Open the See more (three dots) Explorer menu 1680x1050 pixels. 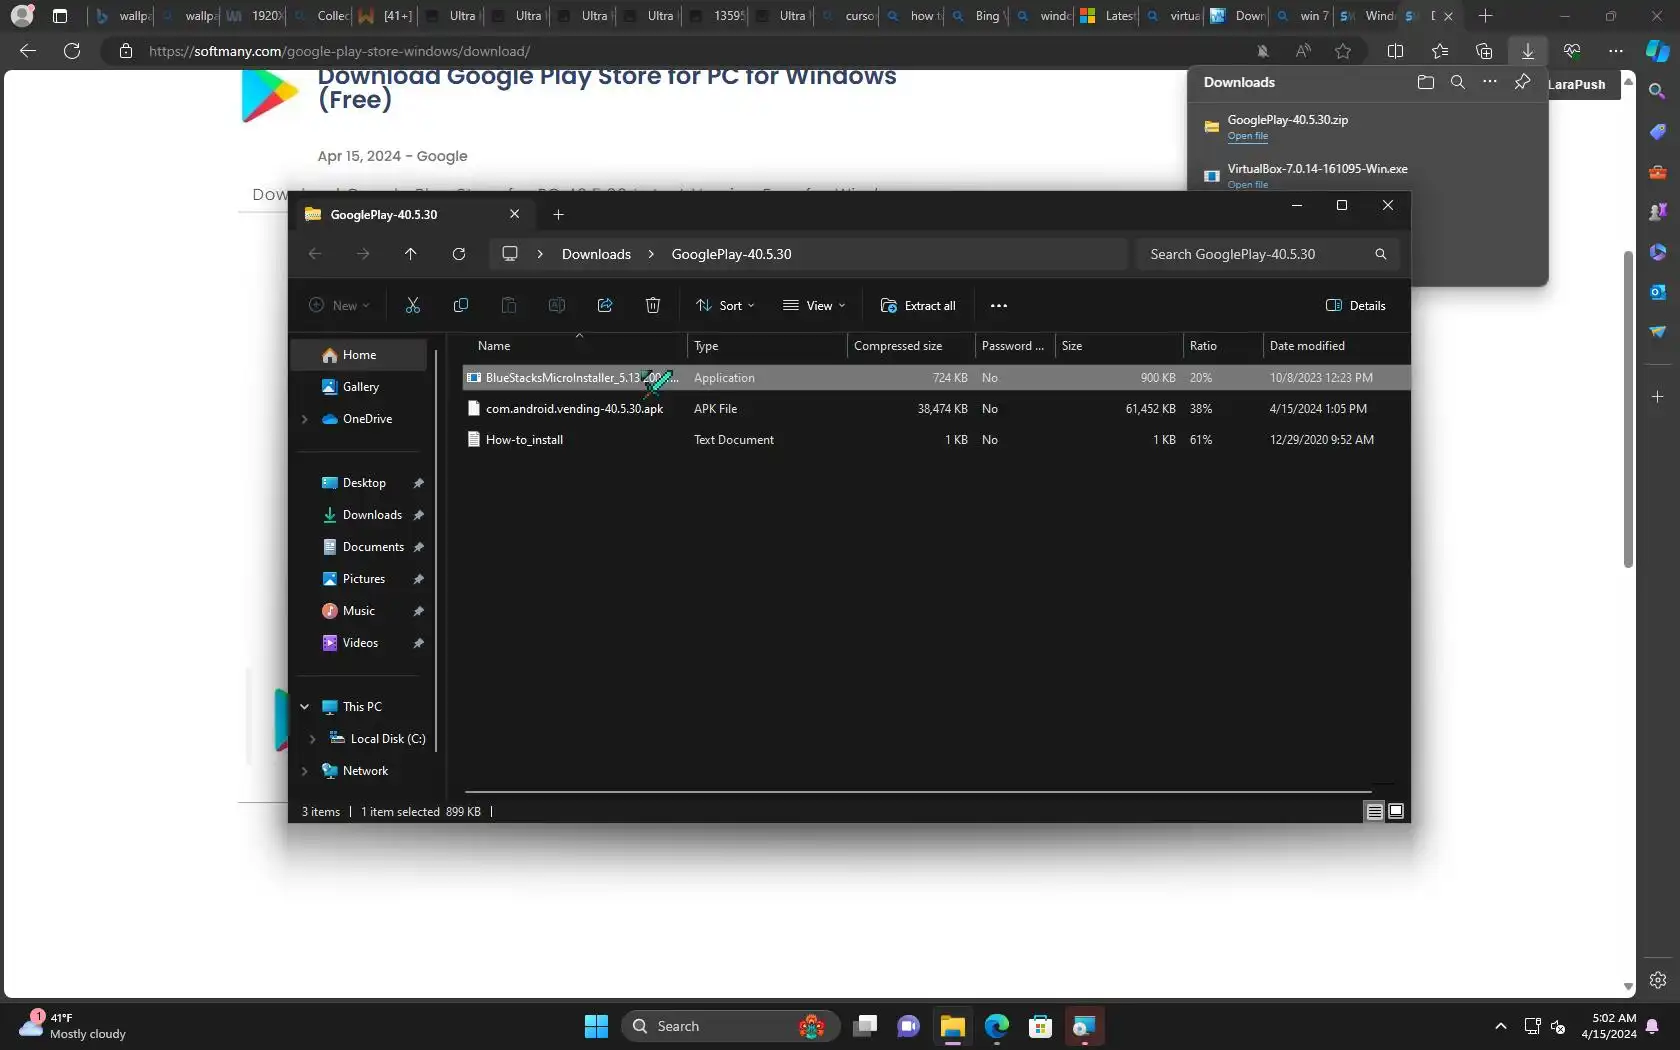click(x=999, y=306)
